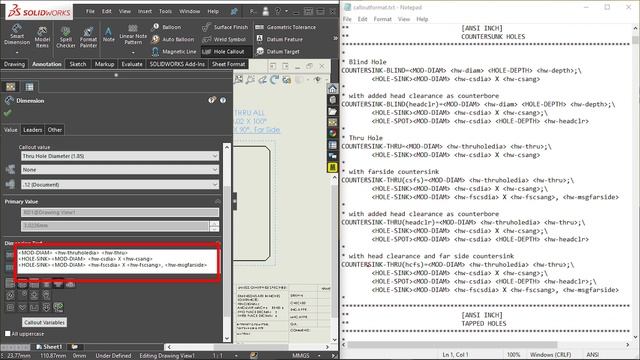Add a Surface Finish symbol
This screenshot has width=640, height=360.
tap(225, 27)
